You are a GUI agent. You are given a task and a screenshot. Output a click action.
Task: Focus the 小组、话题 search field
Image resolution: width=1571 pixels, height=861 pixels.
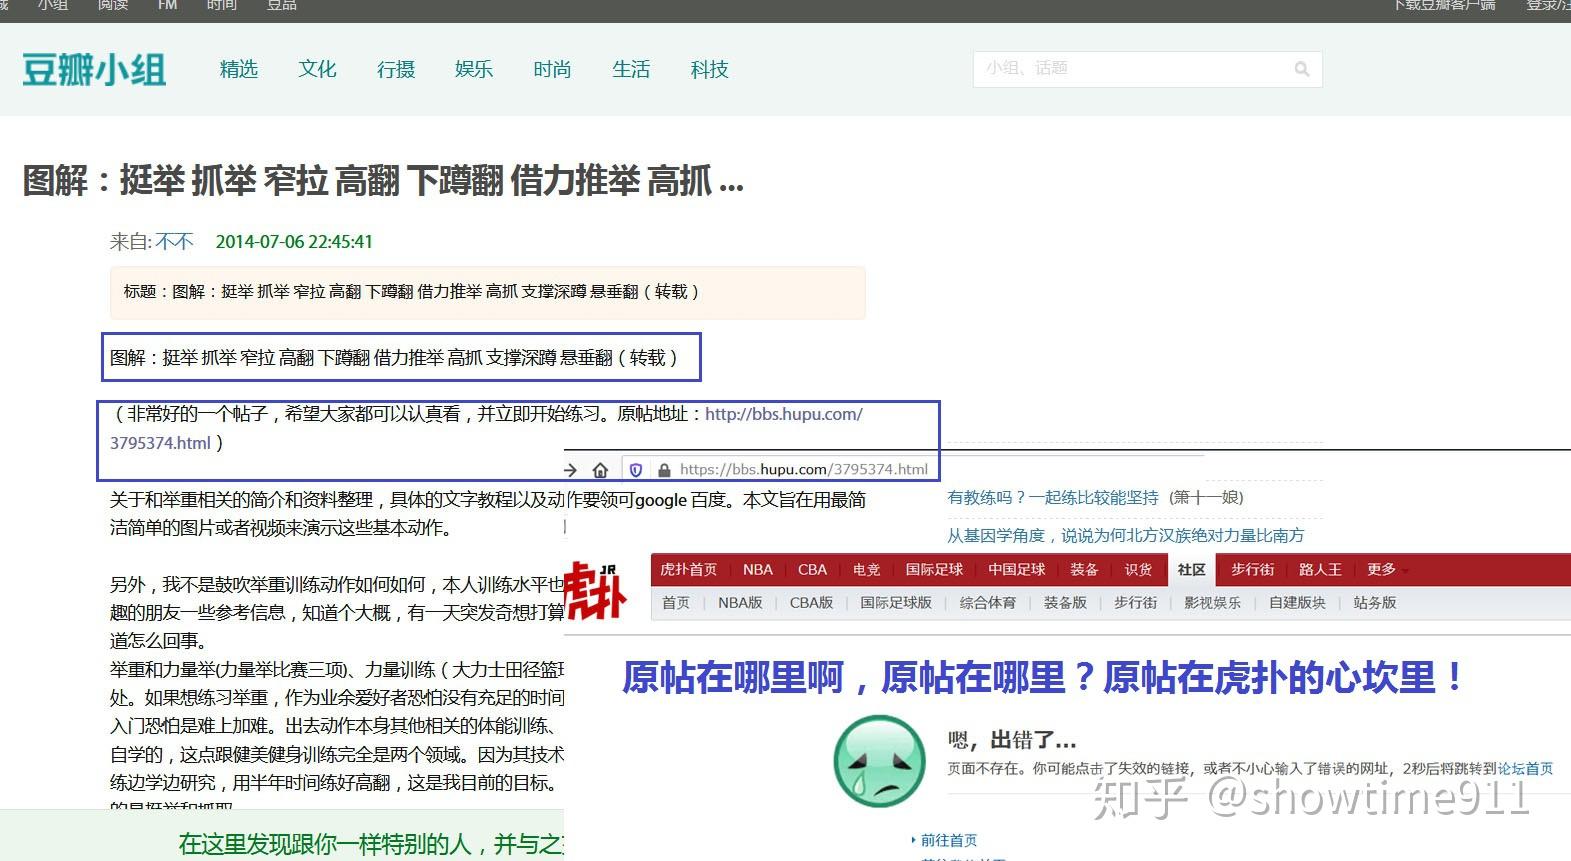[x=1147, y=69]
